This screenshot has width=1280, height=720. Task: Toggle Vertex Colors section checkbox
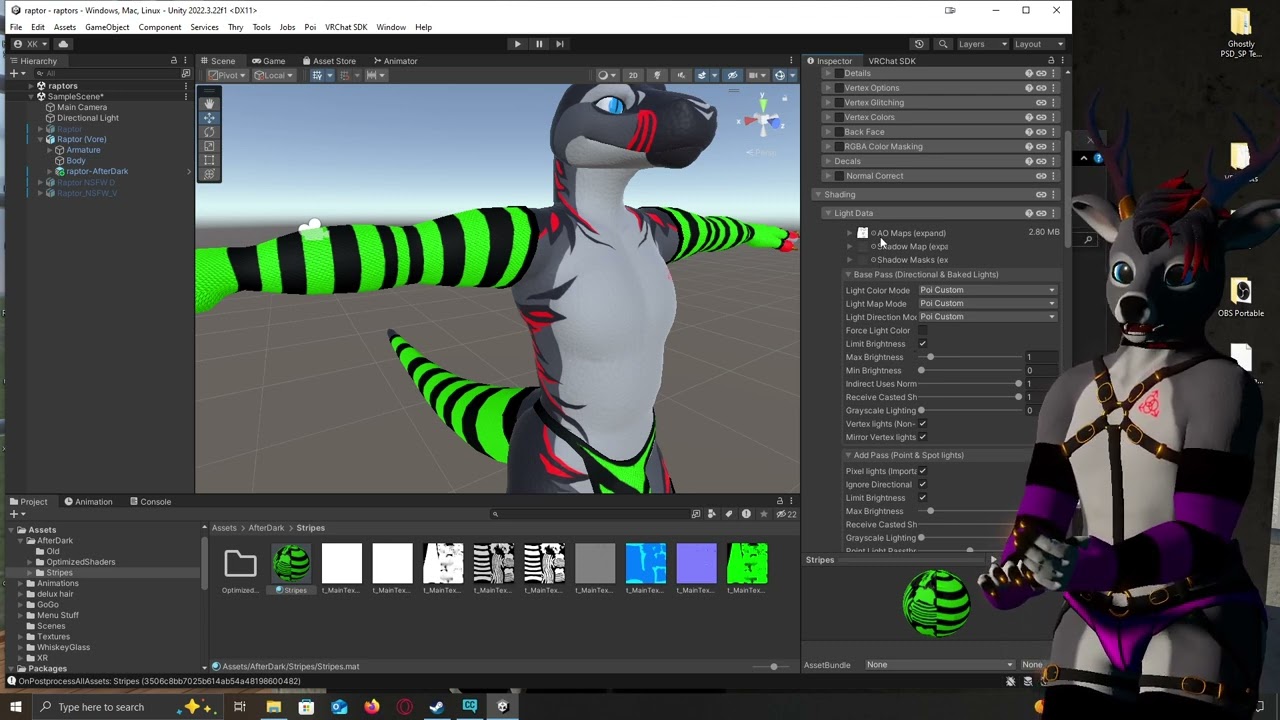pos(839,117)
